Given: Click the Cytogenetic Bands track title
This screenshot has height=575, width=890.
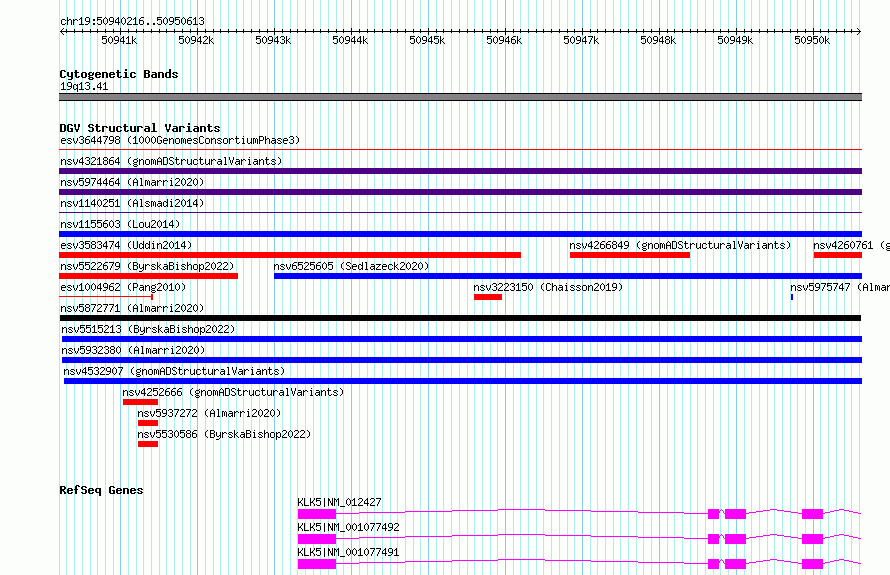Looking at the screenshot, I should (119, 74).
